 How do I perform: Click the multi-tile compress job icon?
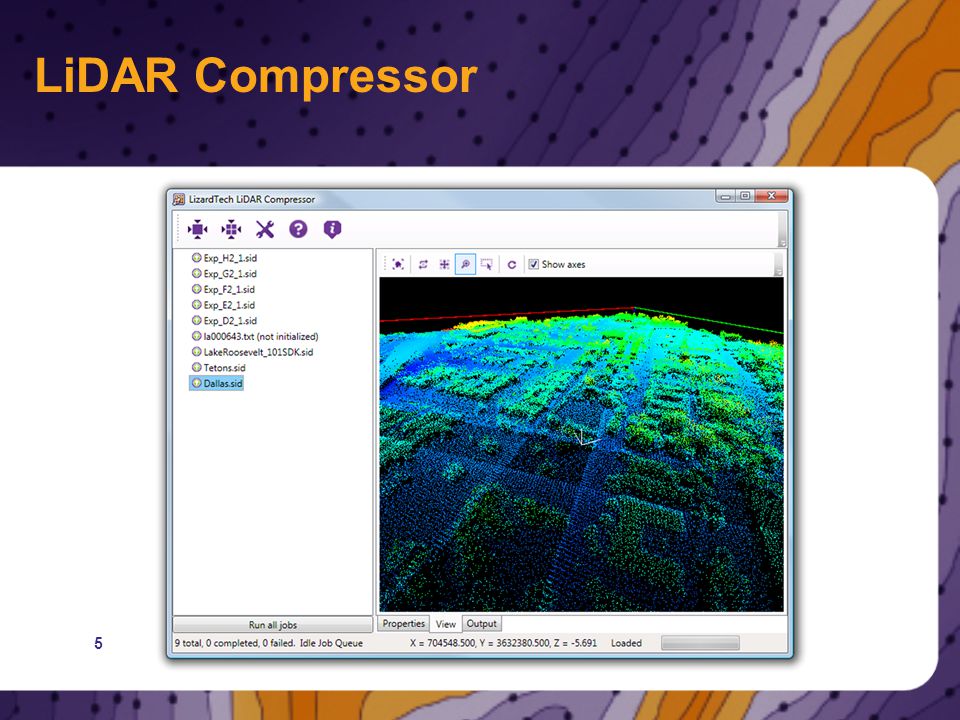(231, 230)
